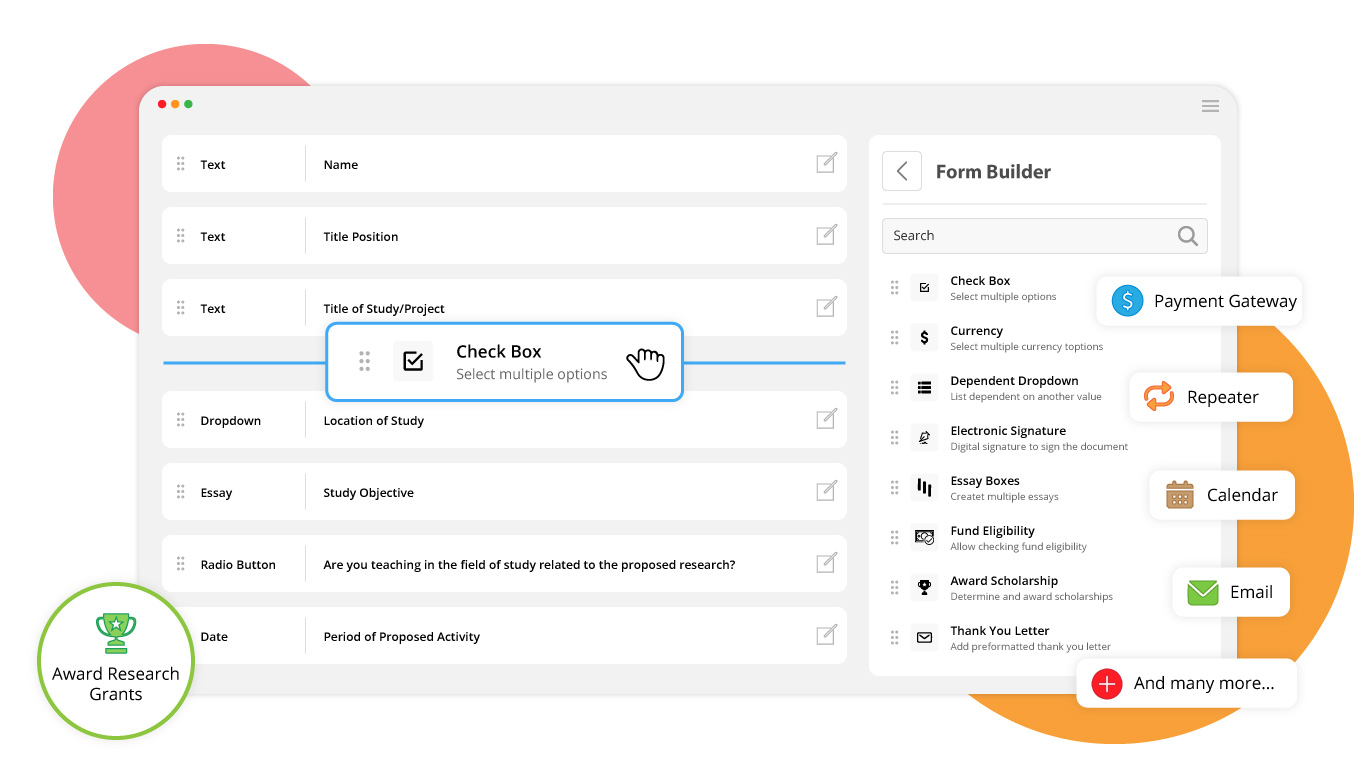Viewport: 1366px width, 768px height.
Task: Select Check Box item in Form Builder list
Action: [980, 288]
